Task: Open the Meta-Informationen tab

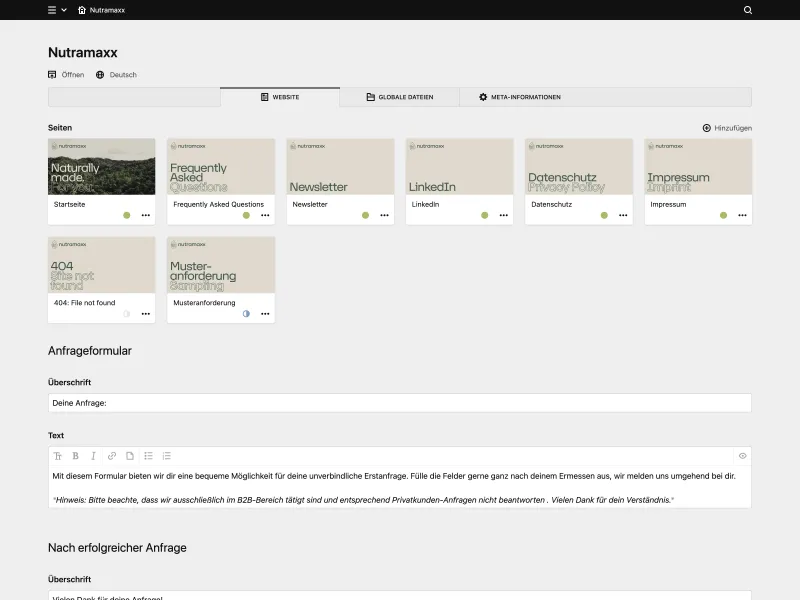Action: (521, 97)
